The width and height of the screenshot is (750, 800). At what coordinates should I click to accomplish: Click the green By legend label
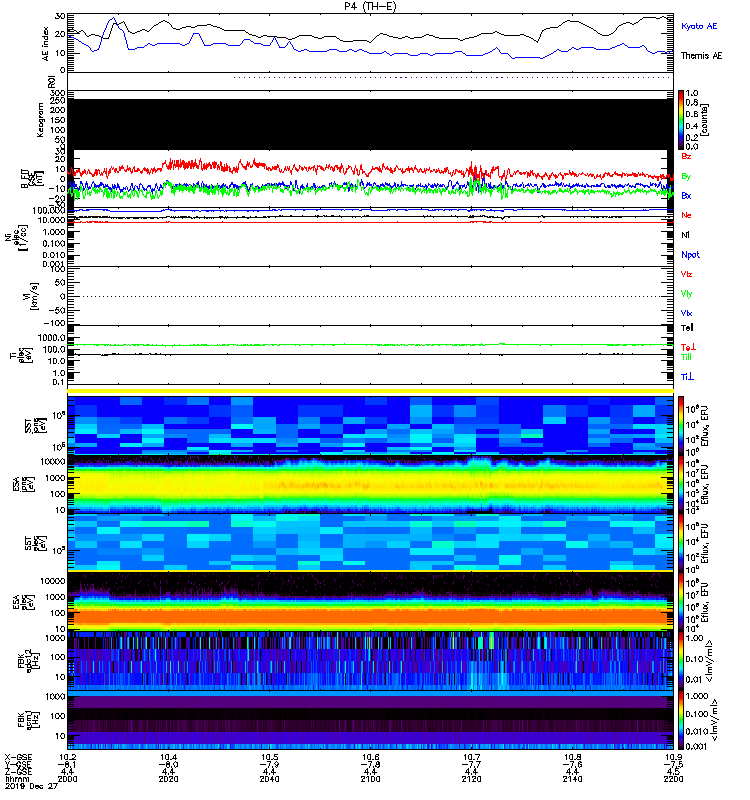686,177
